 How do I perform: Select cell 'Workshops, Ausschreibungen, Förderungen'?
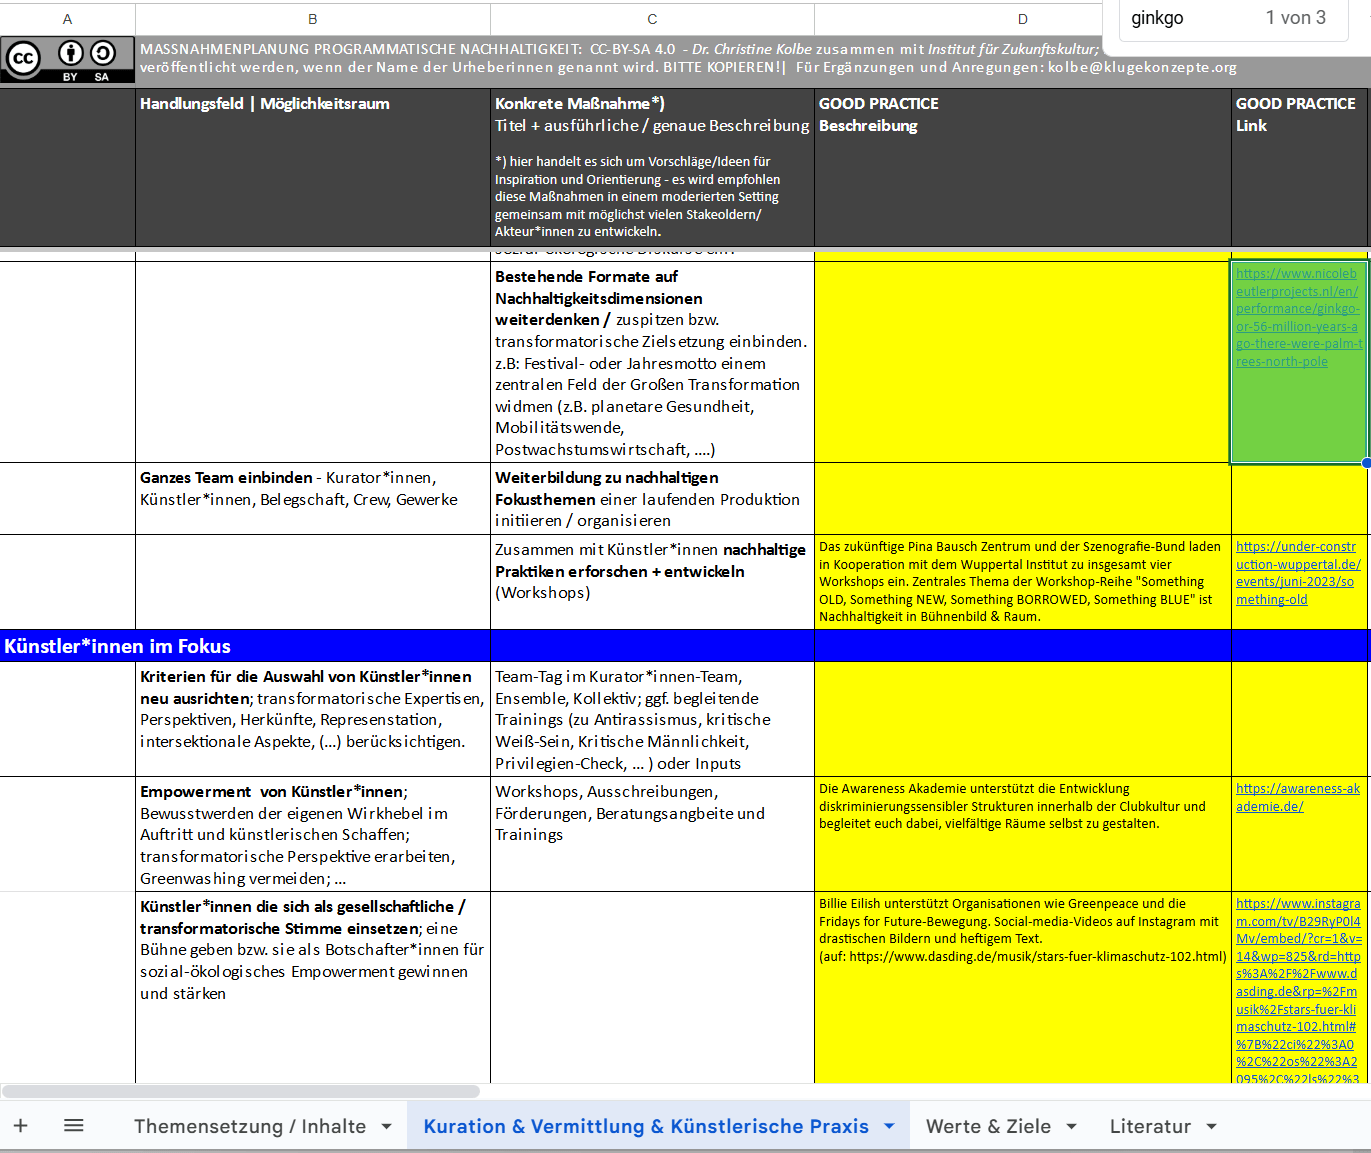(652, 834)
